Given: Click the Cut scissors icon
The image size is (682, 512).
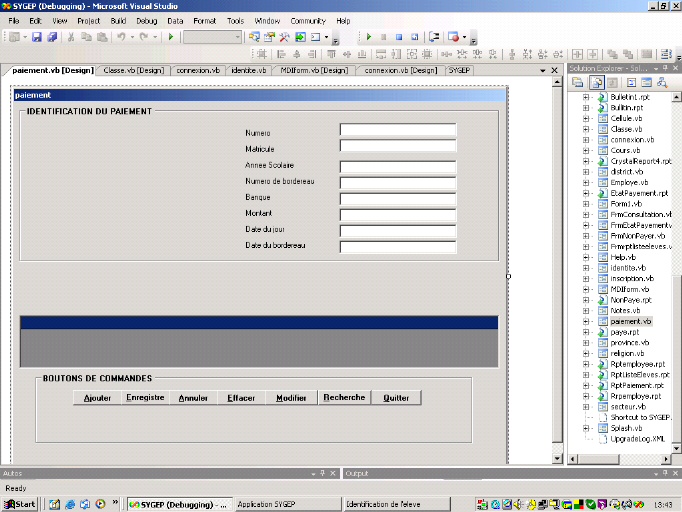Looking at the screenshot, I should coord(72,37).
